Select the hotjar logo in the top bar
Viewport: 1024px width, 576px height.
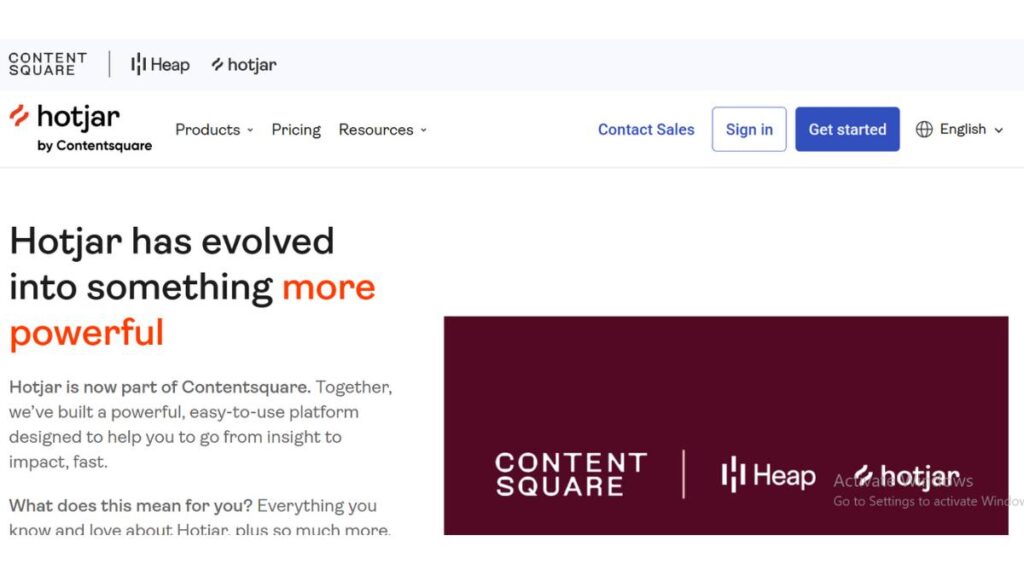click(x=243, y=64)
